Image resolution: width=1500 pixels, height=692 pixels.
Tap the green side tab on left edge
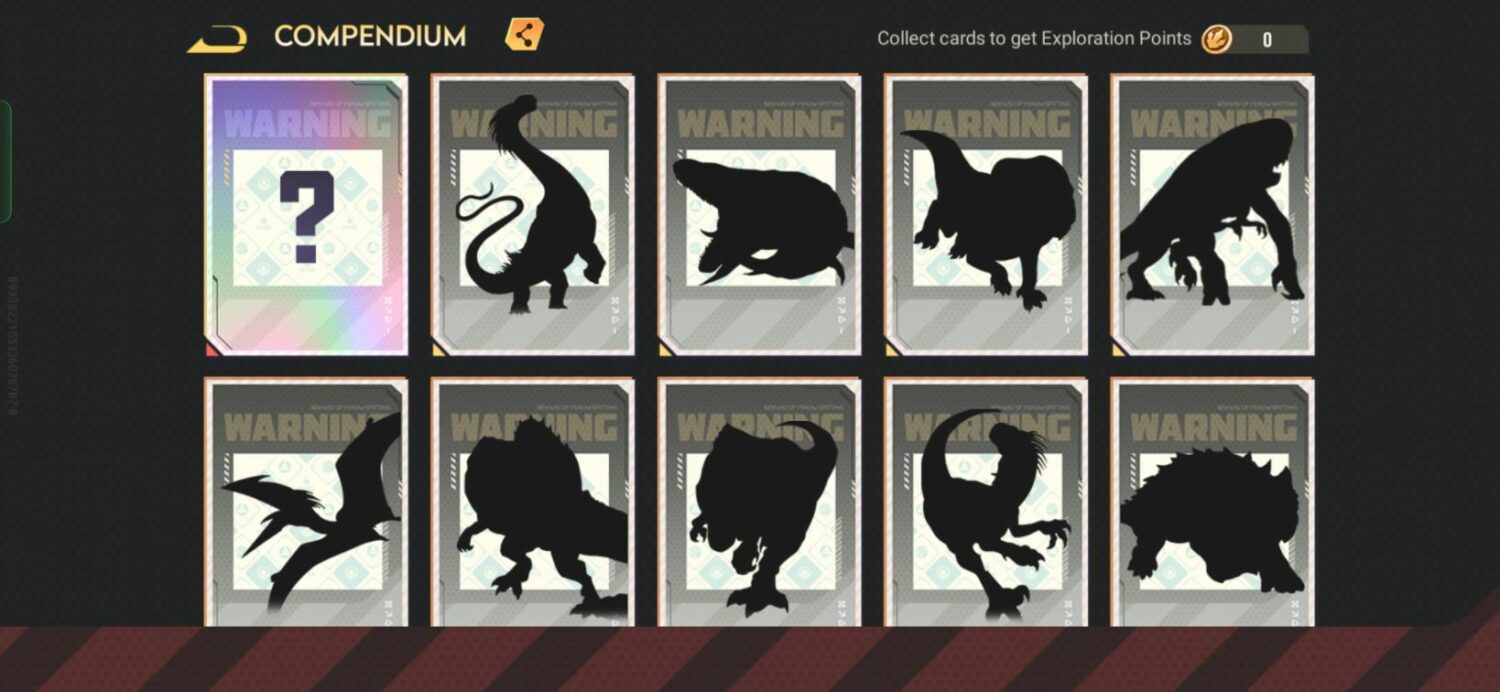coord(5,161)
